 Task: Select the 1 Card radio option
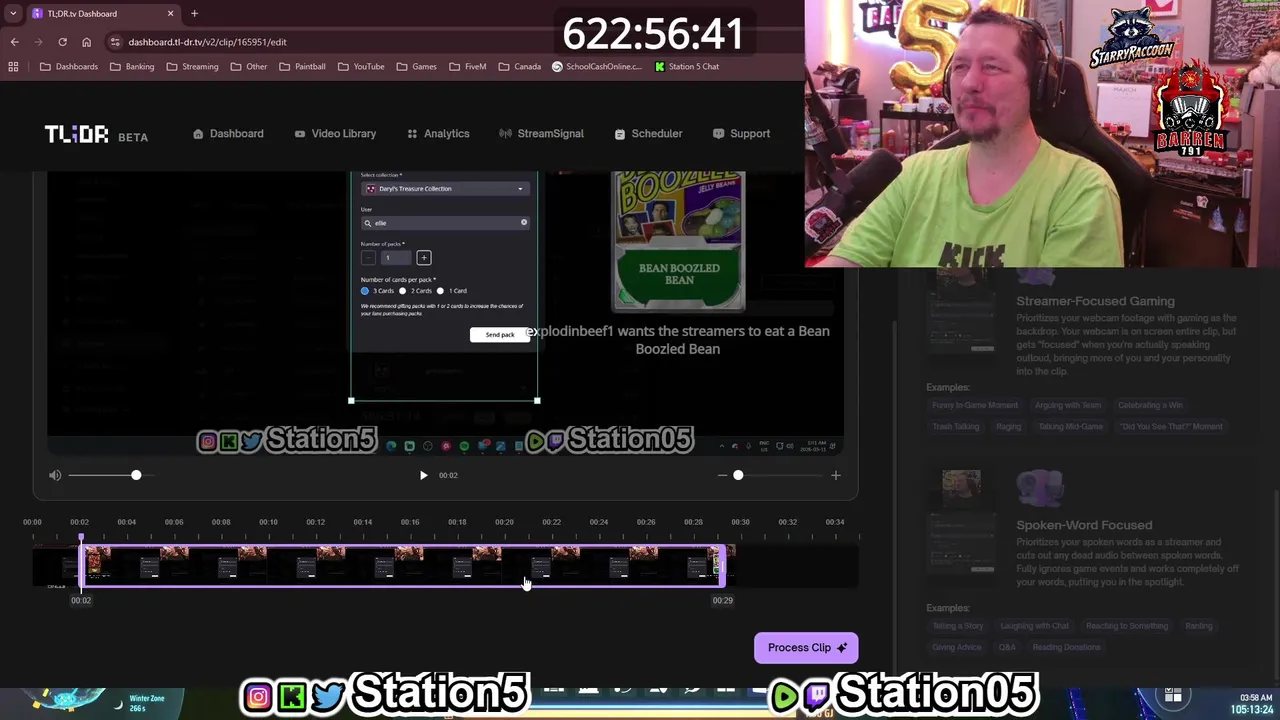(440, 291)
